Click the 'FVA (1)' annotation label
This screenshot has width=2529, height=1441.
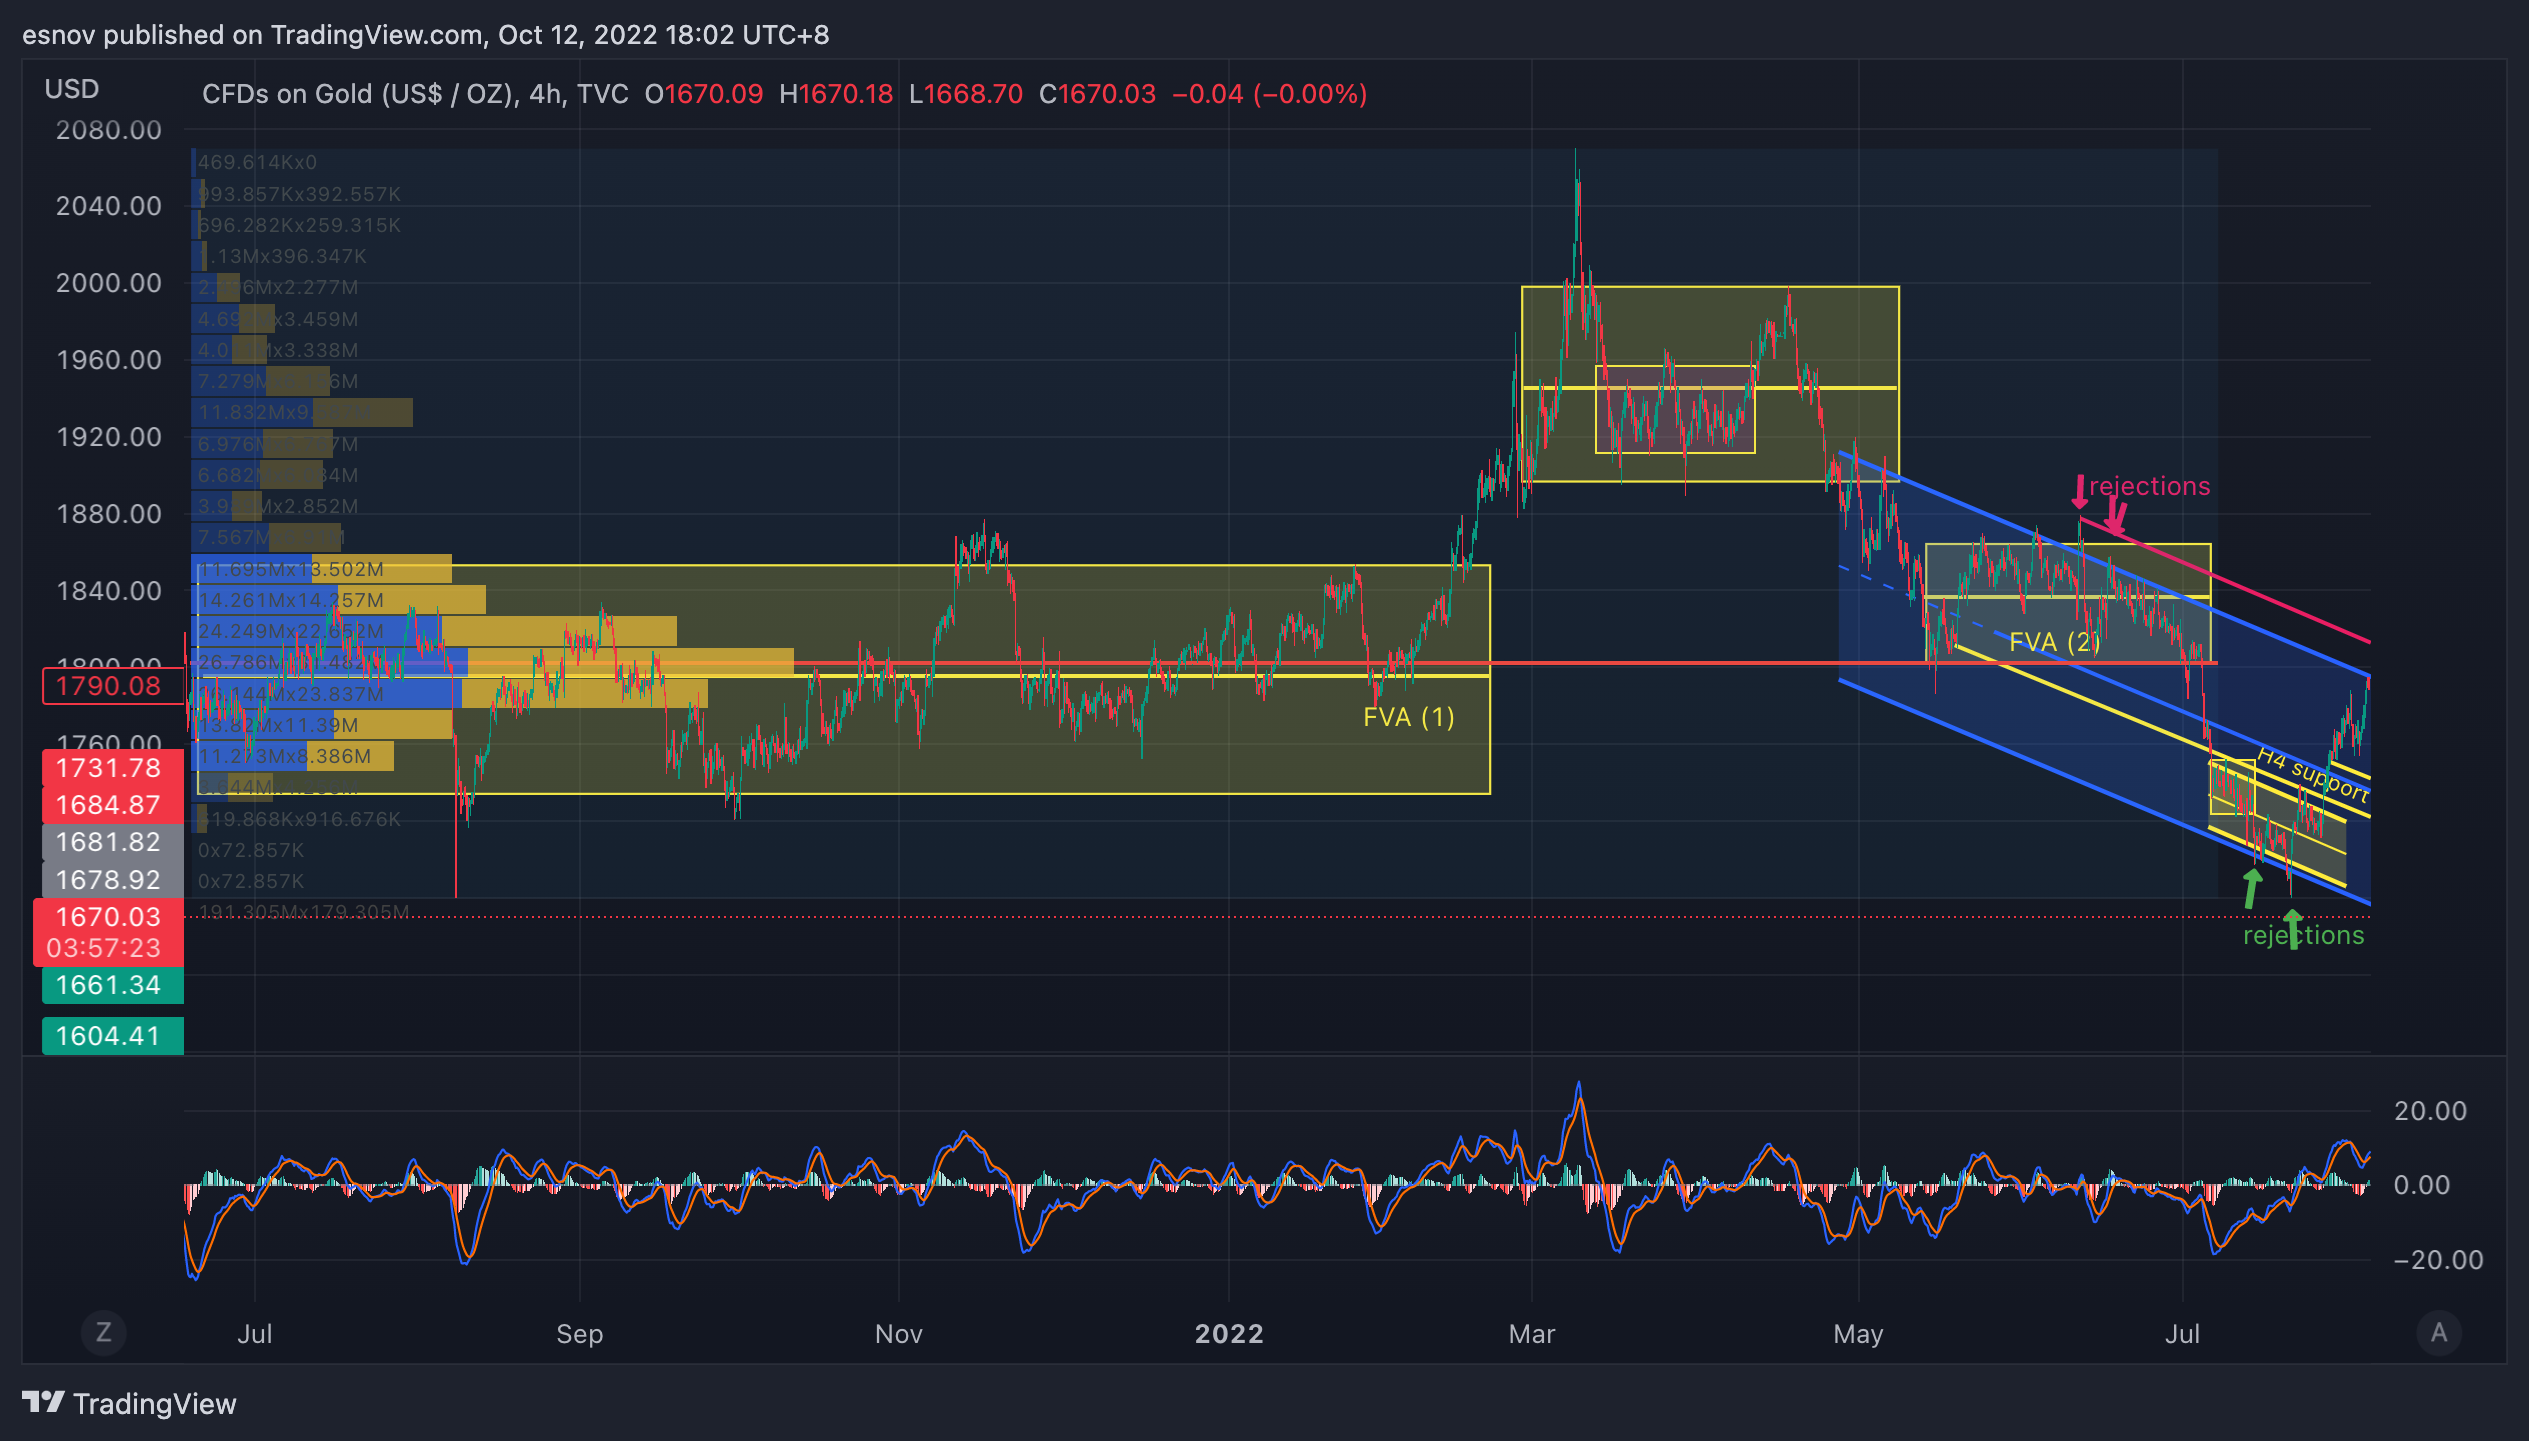[x=1409, y=717]
